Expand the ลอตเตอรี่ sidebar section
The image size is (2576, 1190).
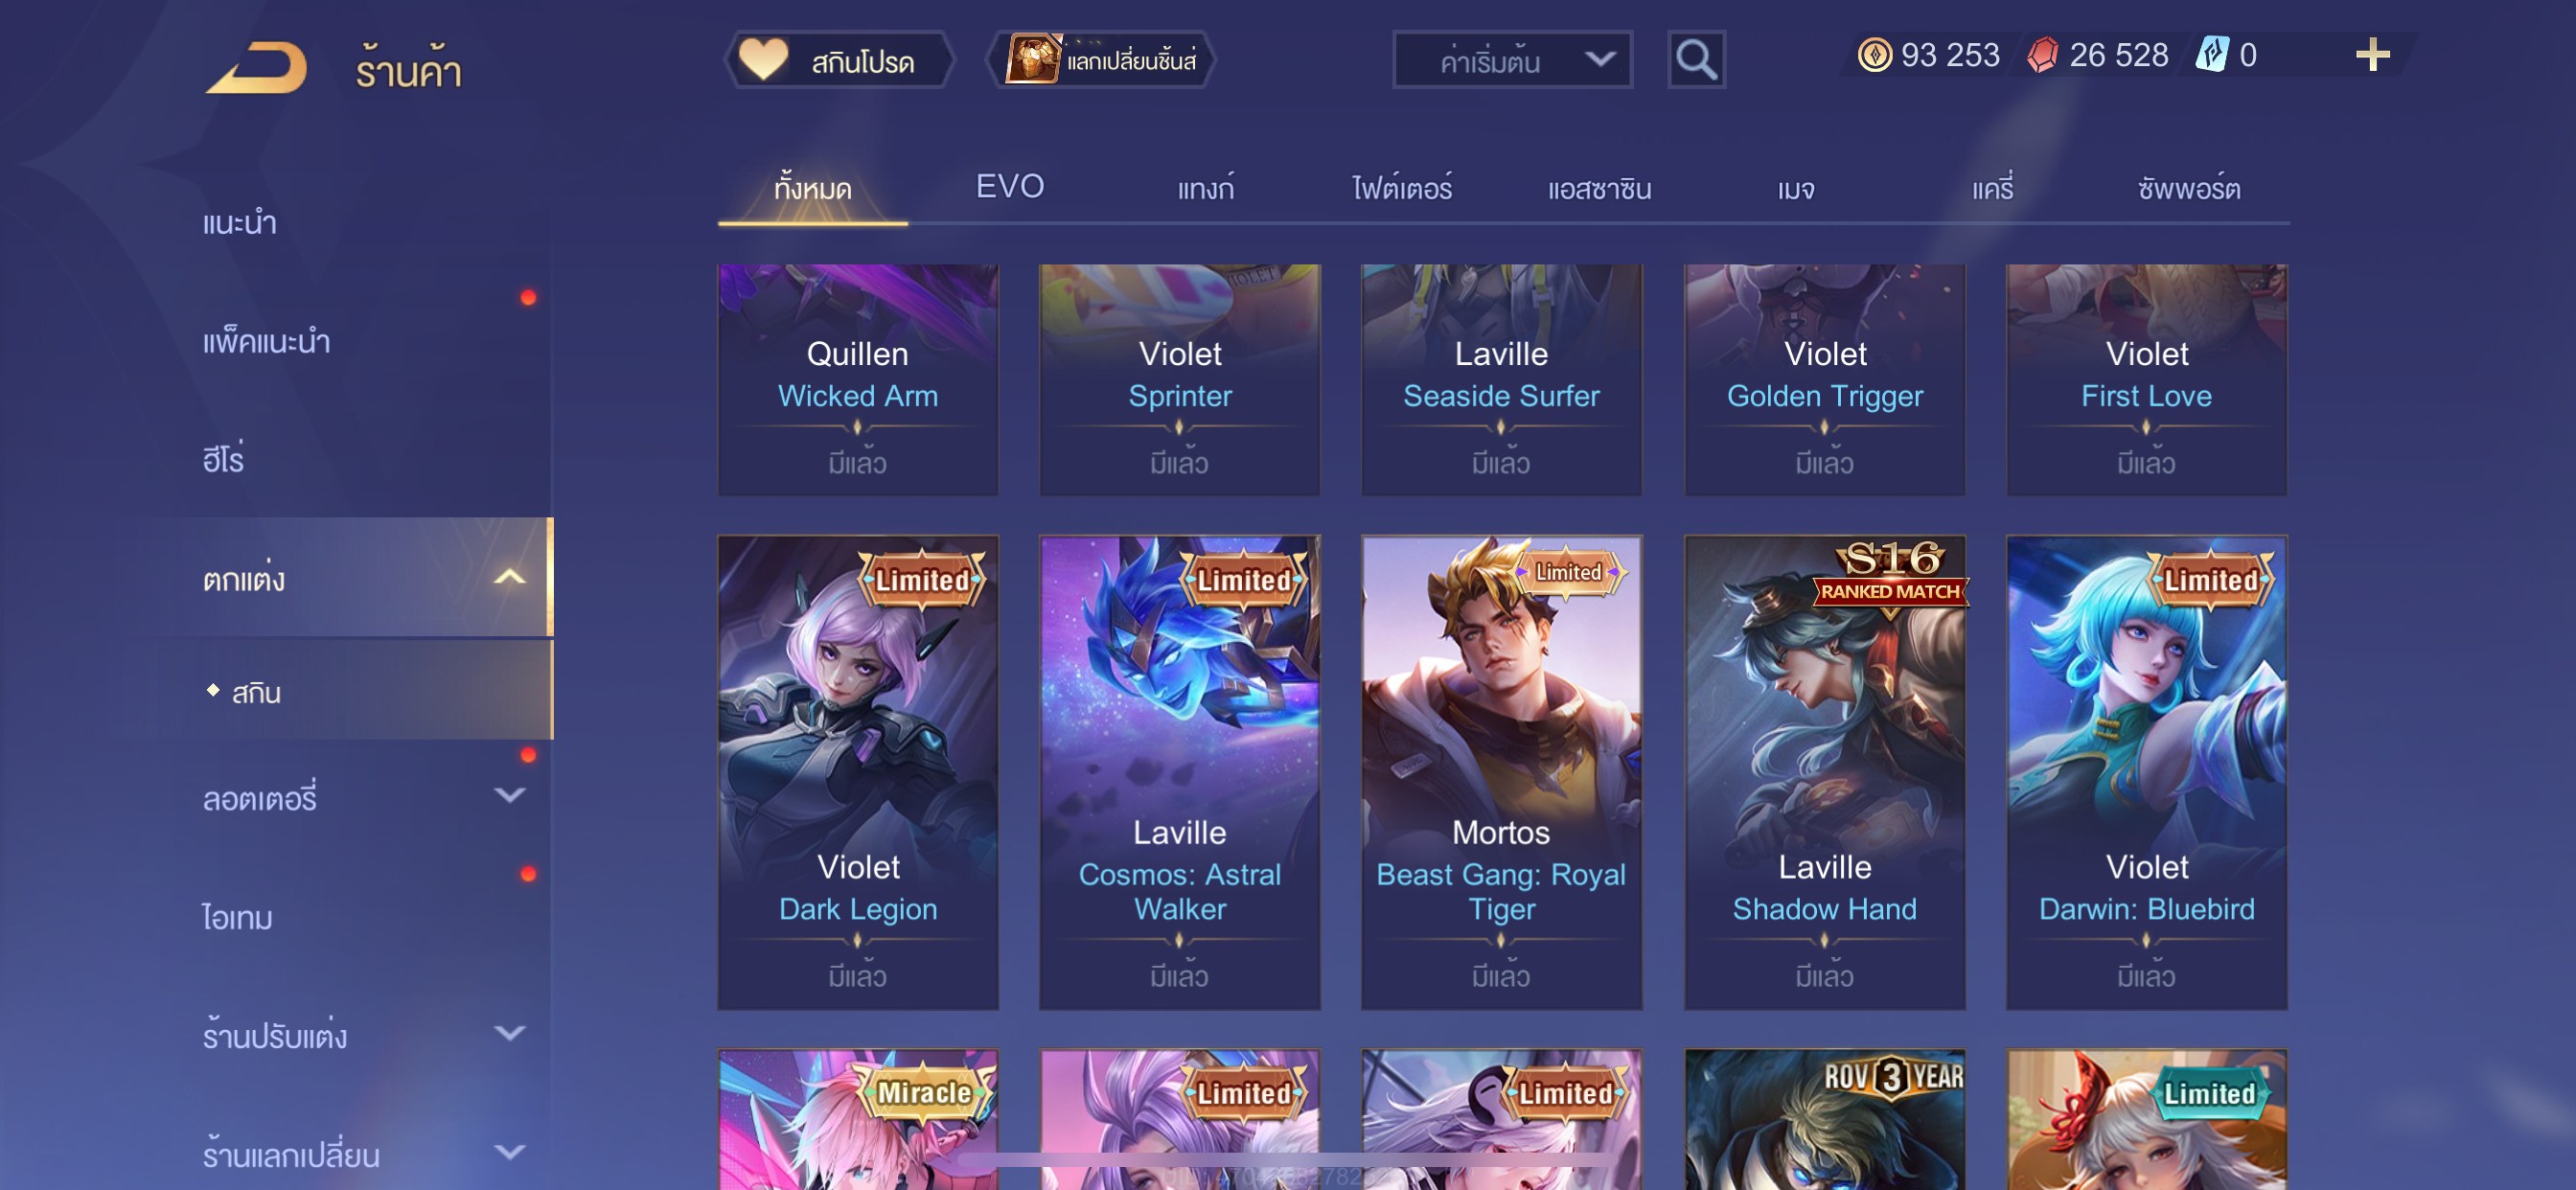(x=509, y=796)
